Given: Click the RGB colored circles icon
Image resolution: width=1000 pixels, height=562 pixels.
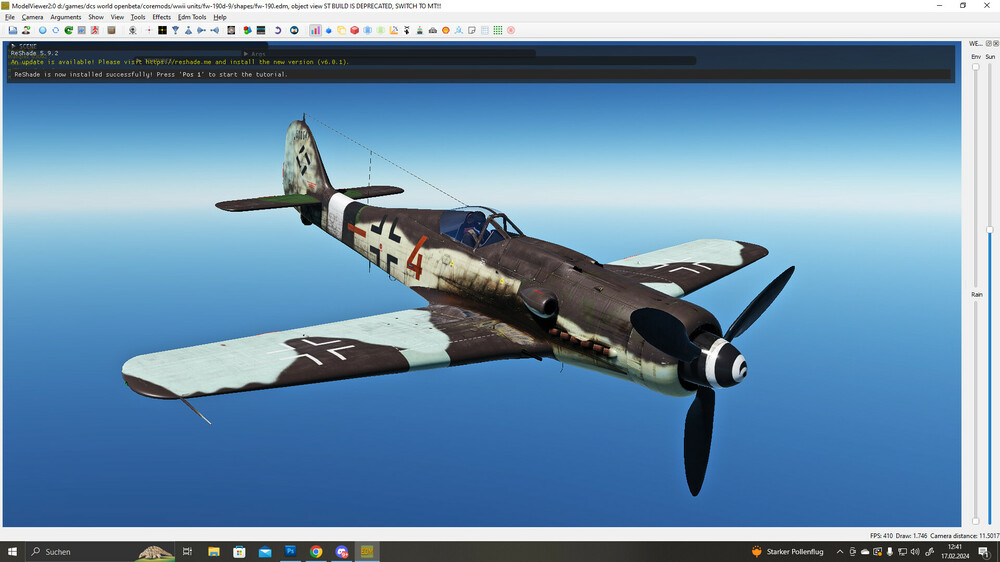Looking at the screenshot, I should tap(247, 30).
